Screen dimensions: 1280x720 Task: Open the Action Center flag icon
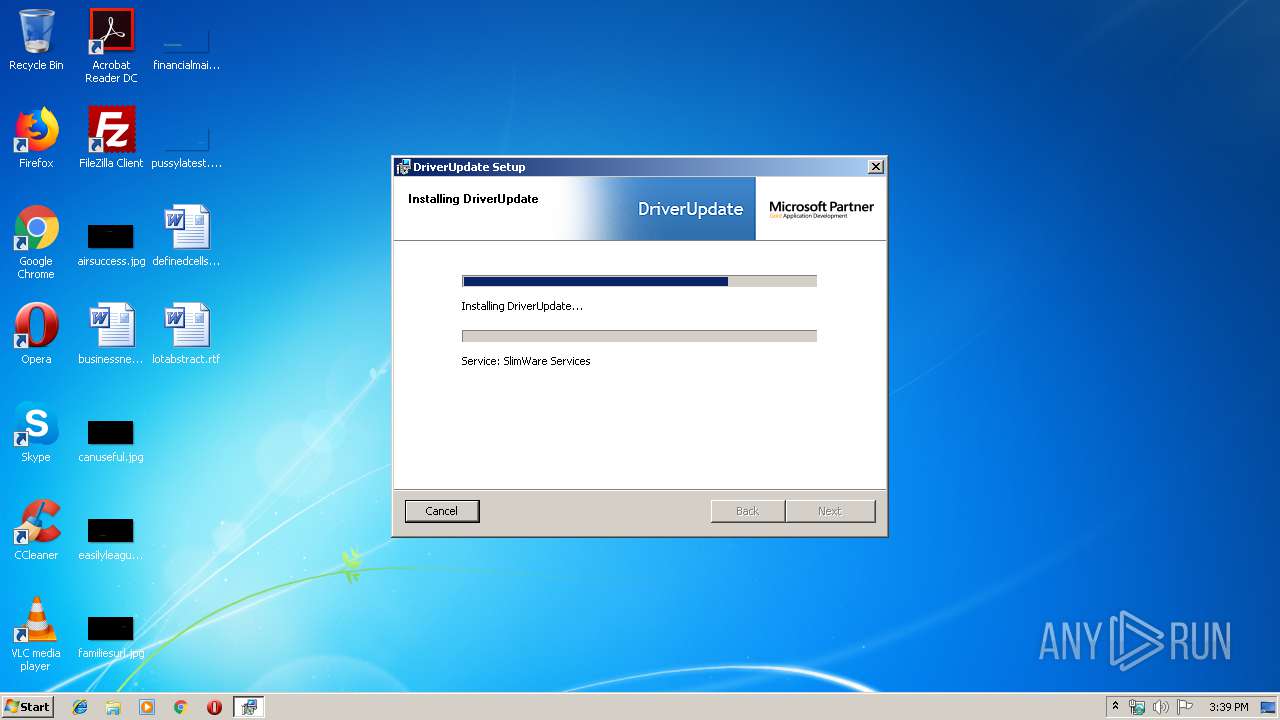[1185, 707]
